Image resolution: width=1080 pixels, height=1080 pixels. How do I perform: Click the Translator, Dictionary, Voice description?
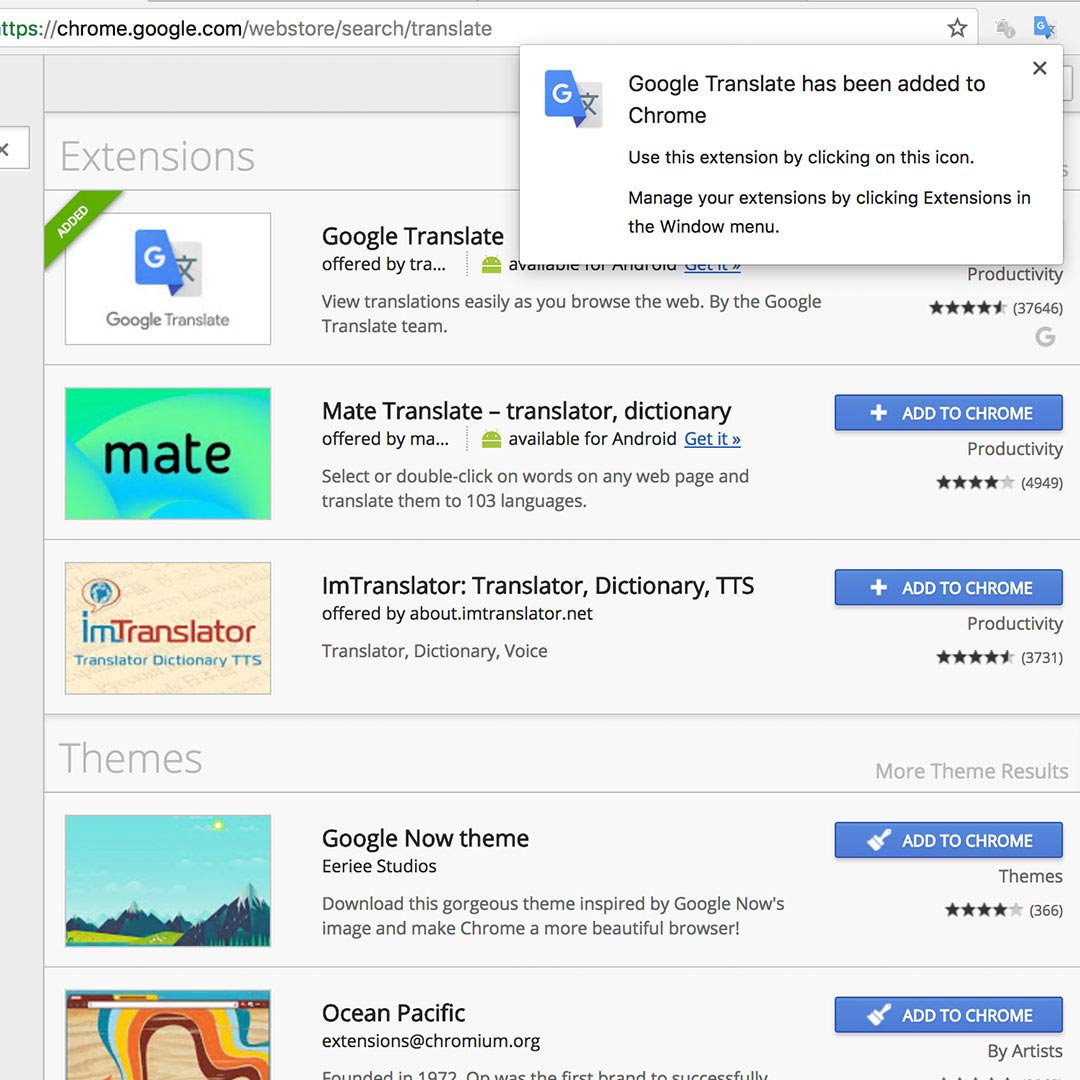pyautogui.click(x=435, y=651)
